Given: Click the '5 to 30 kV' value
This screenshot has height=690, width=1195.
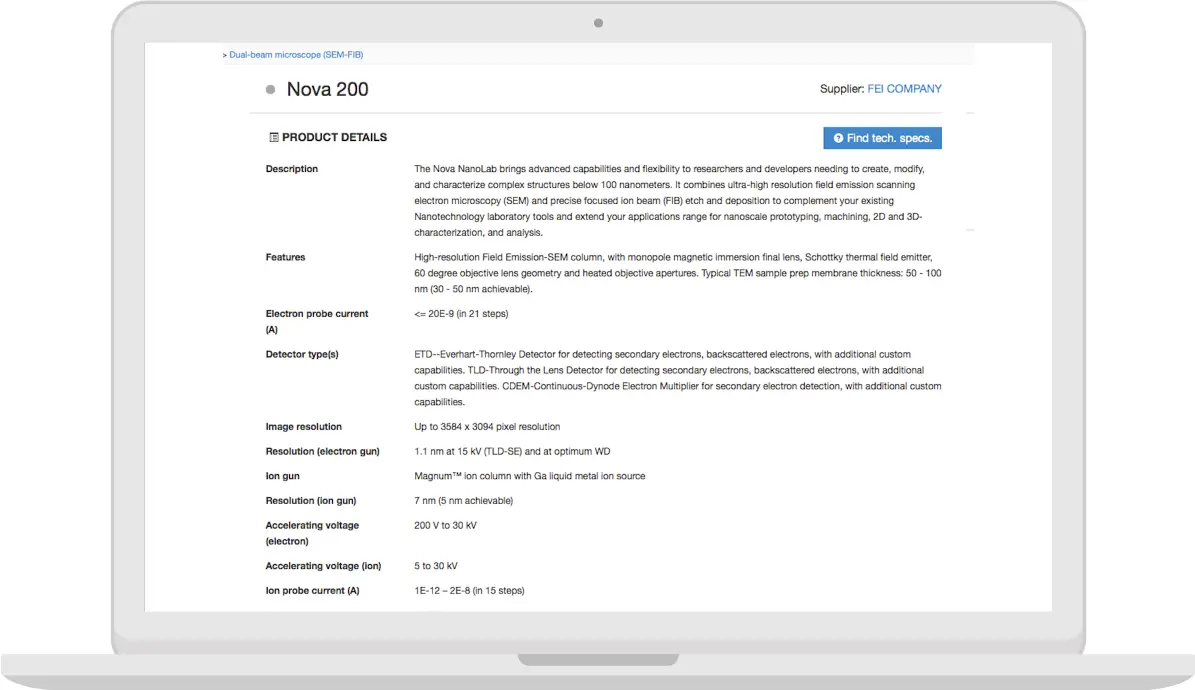Looking at the screenshot, I should click(x=436, y=566).
